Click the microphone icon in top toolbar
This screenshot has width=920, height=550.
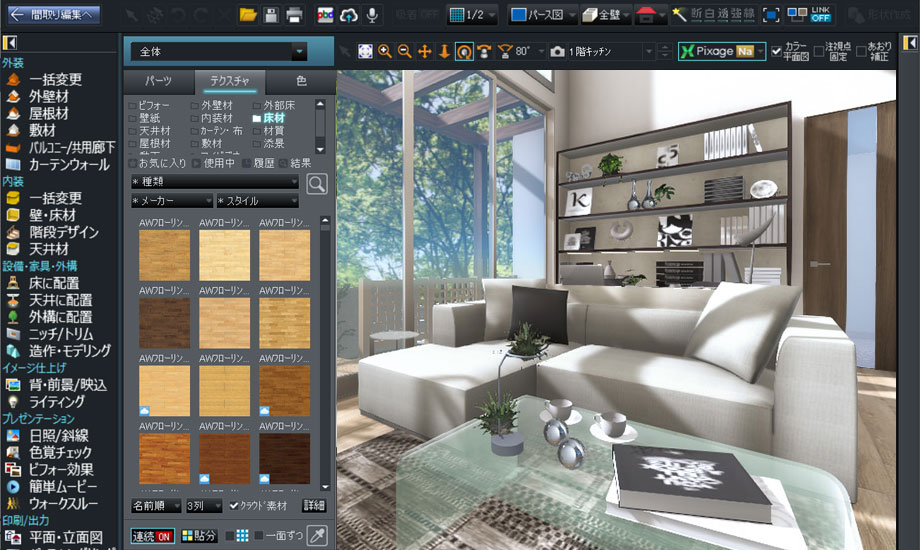coord(373,15)
